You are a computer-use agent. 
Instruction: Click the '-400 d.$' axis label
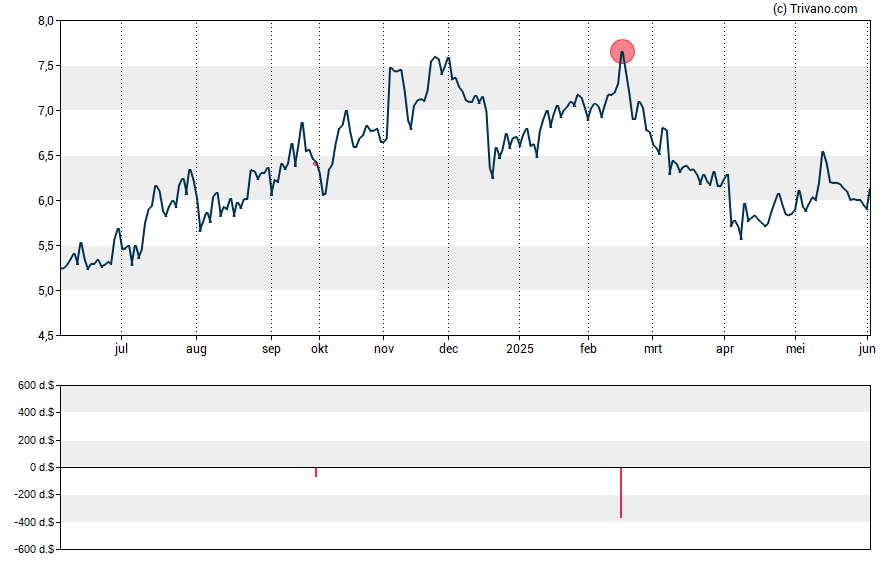[x=35, y=522]
